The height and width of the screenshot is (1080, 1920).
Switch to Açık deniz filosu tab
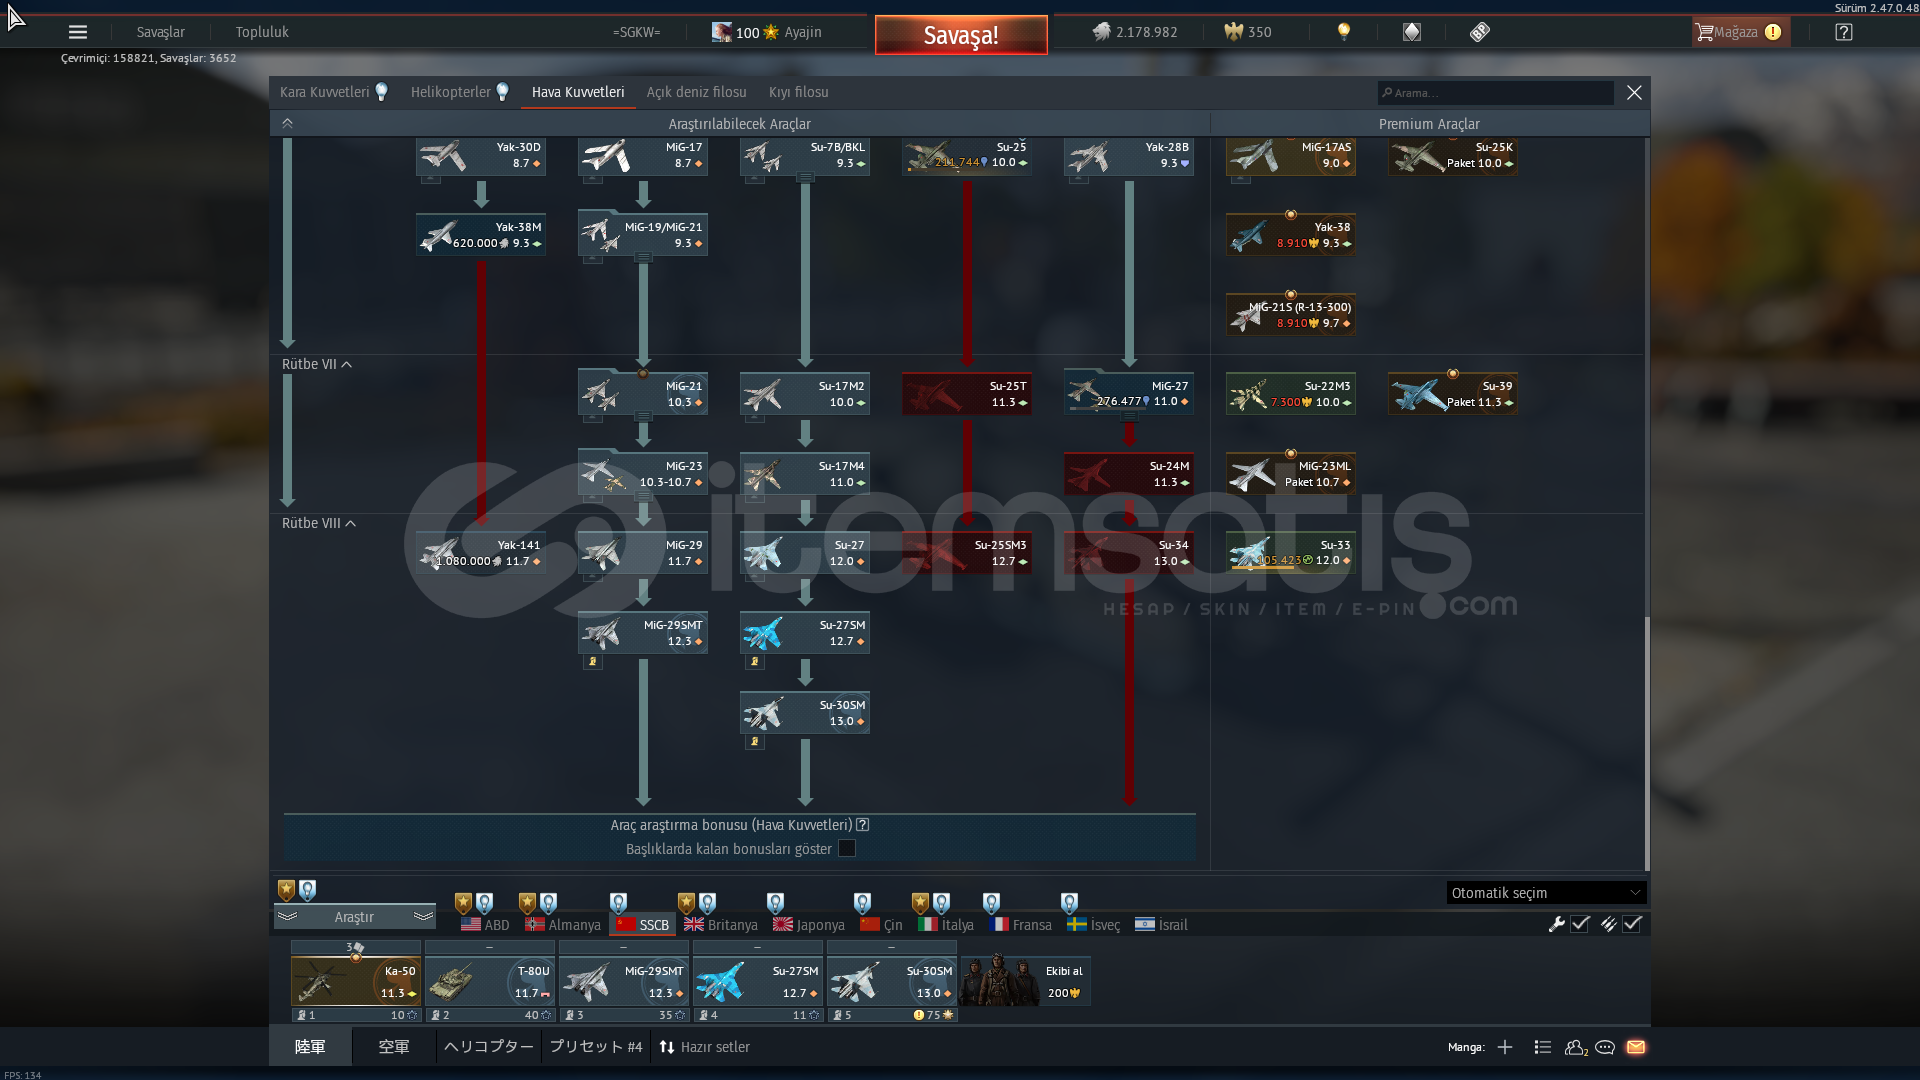pyautogui.click(x=696, y=92)
